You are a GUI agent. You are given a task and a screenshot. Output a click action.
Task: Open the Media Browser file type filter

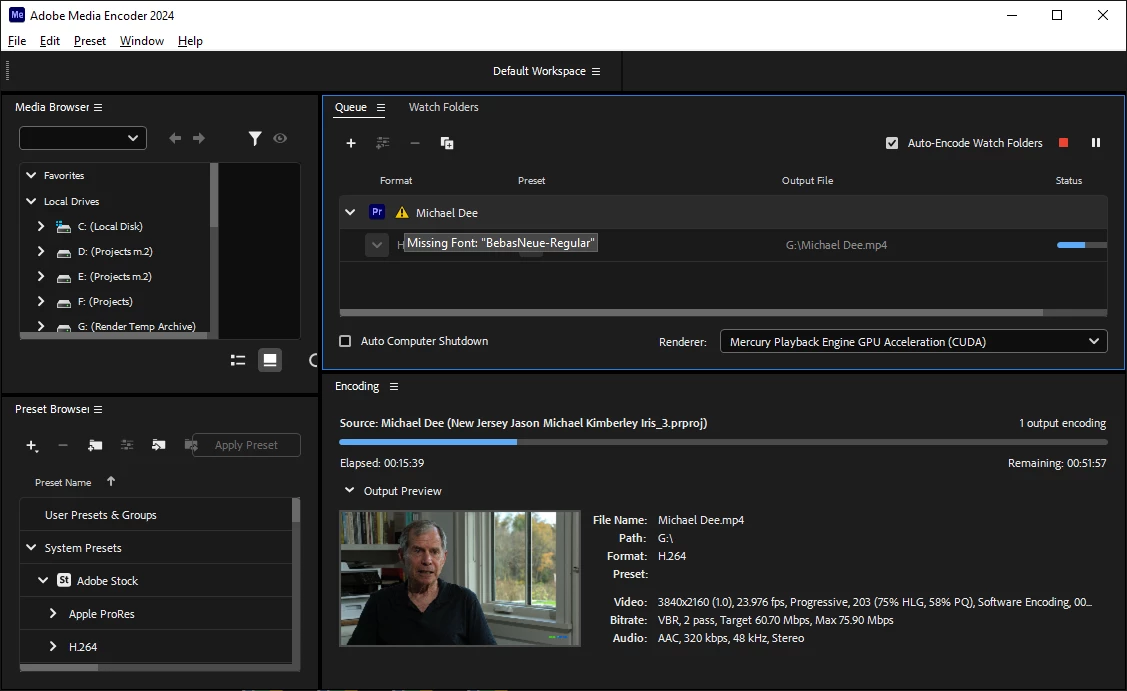(x=254, y=138)
